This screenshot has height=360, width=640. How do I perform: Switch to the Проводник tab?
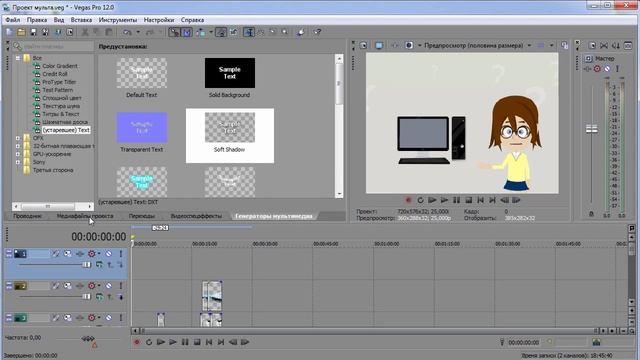coord(27,216)
